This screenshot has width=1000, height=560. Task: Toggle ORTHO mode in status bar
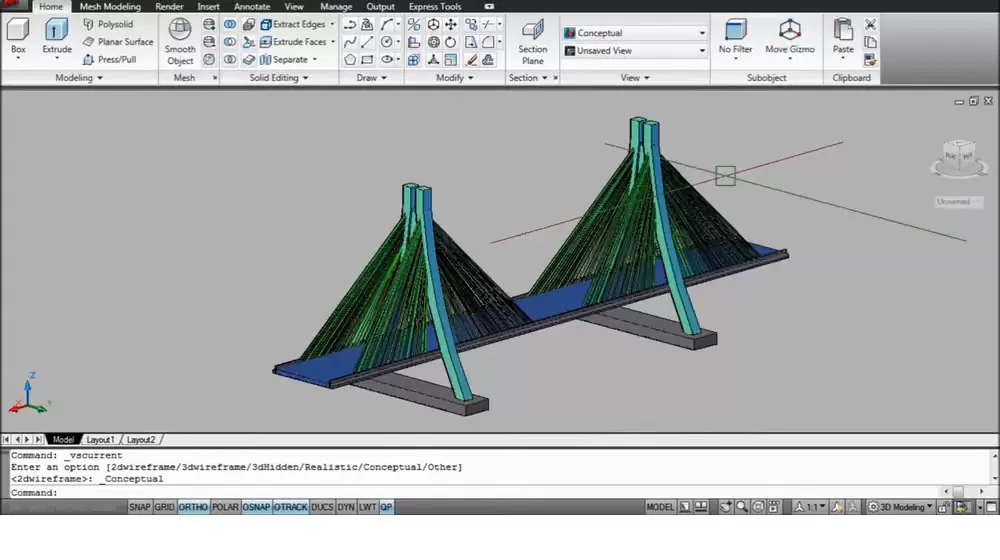[194, 507]
